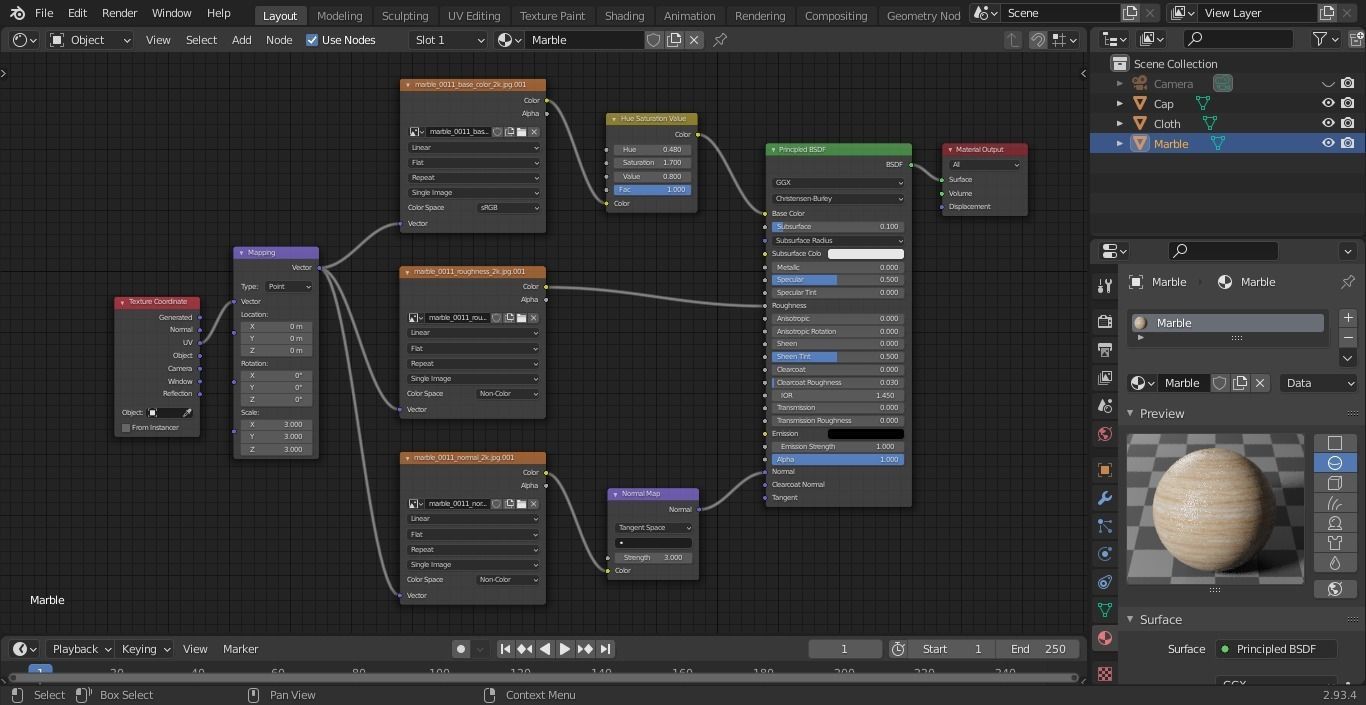
Task: Select the hair preview type
Action: [1334, 503]
